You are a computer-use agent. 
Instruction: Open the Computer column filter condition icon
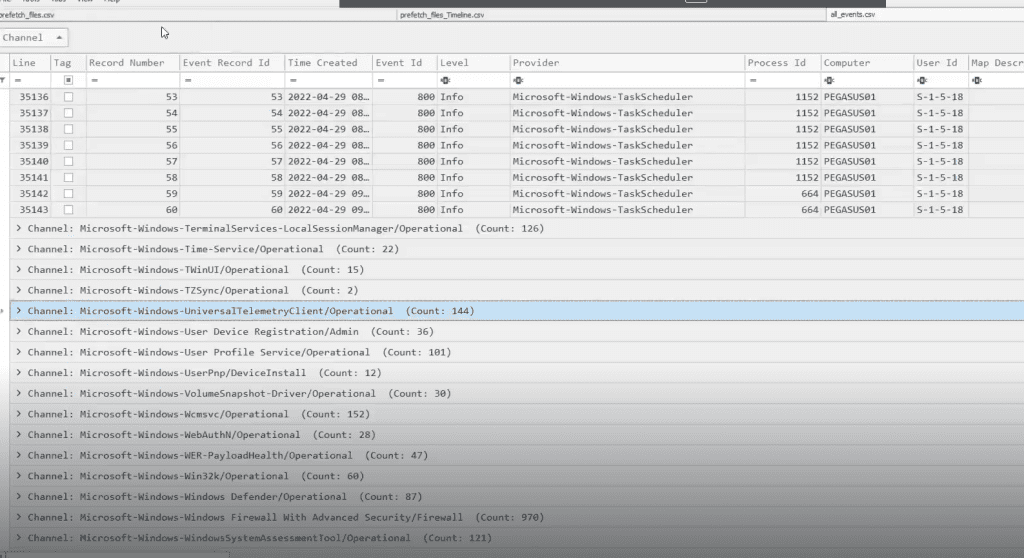829,80
